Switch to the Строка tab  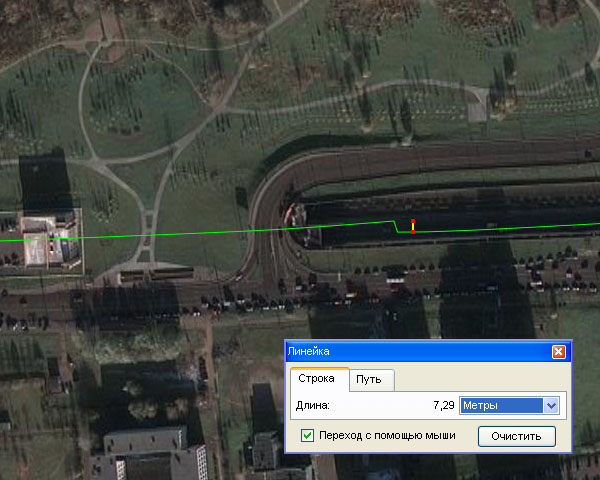click(318, 380)
